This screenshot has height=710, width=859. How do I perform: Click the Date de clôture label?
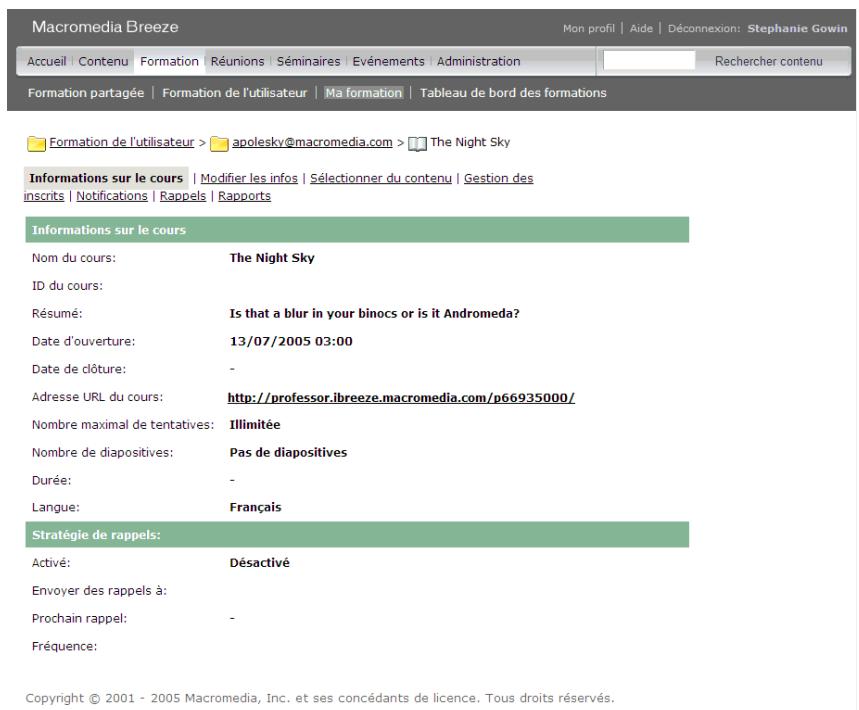79,369
